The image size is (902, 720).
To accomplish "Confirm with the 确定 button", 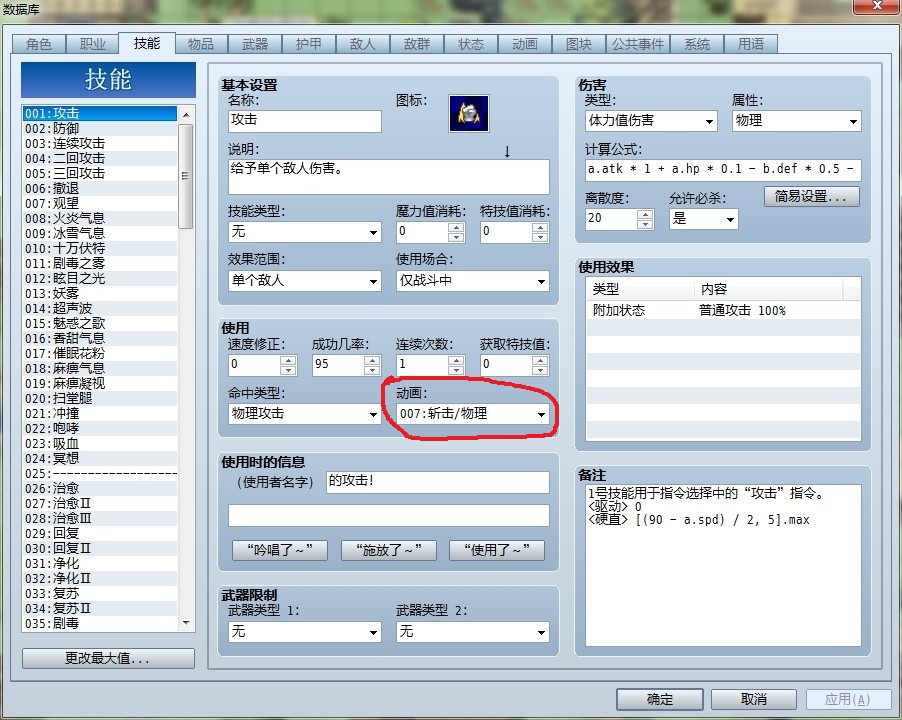I will coord(660,700).
